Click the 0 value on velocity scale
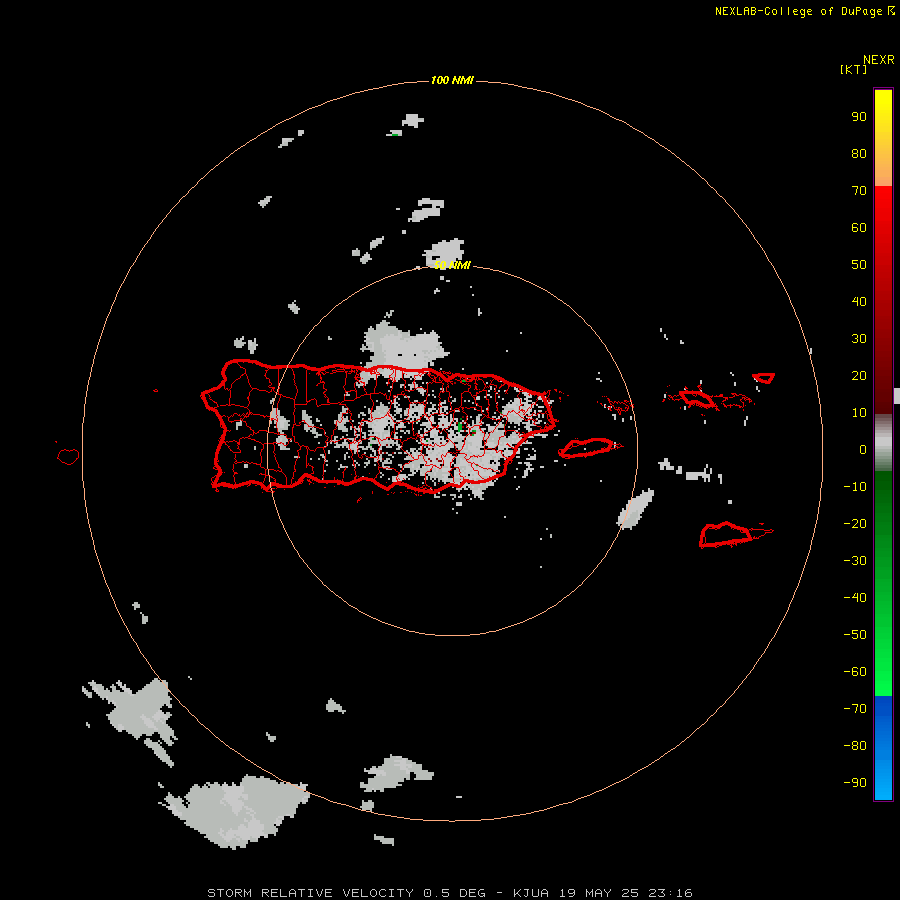 863,449
